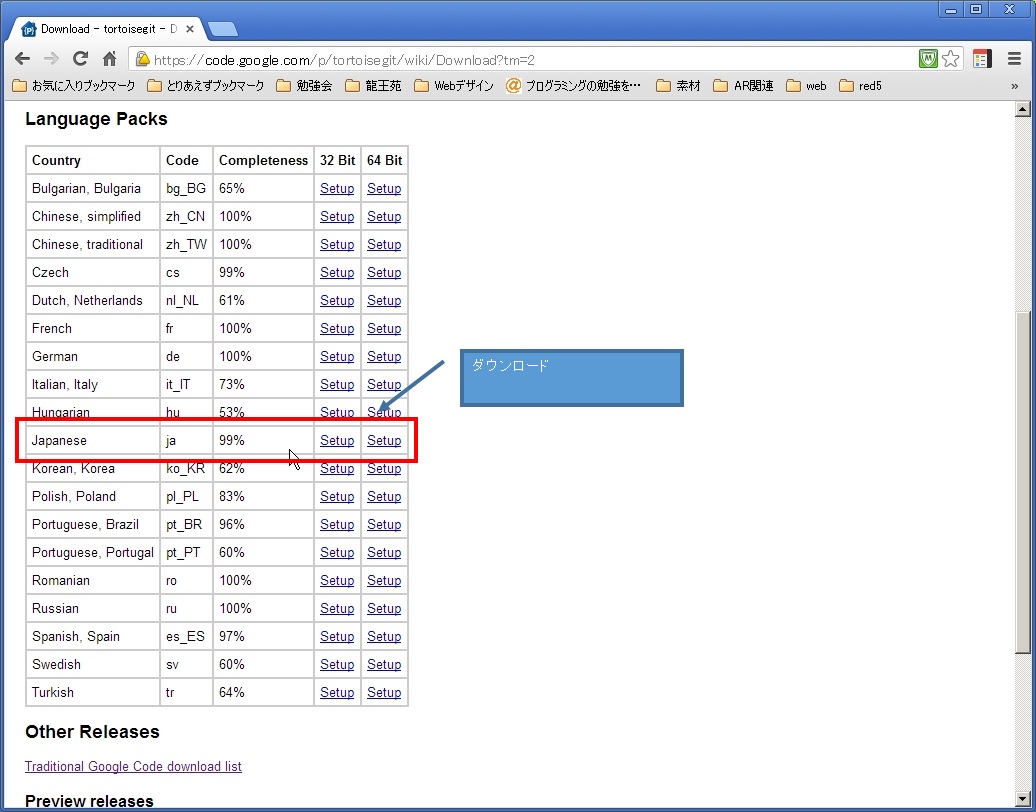Screen dimensions: 1036x812
Task: Open the new tab button
Action: [x=223, y=29]
